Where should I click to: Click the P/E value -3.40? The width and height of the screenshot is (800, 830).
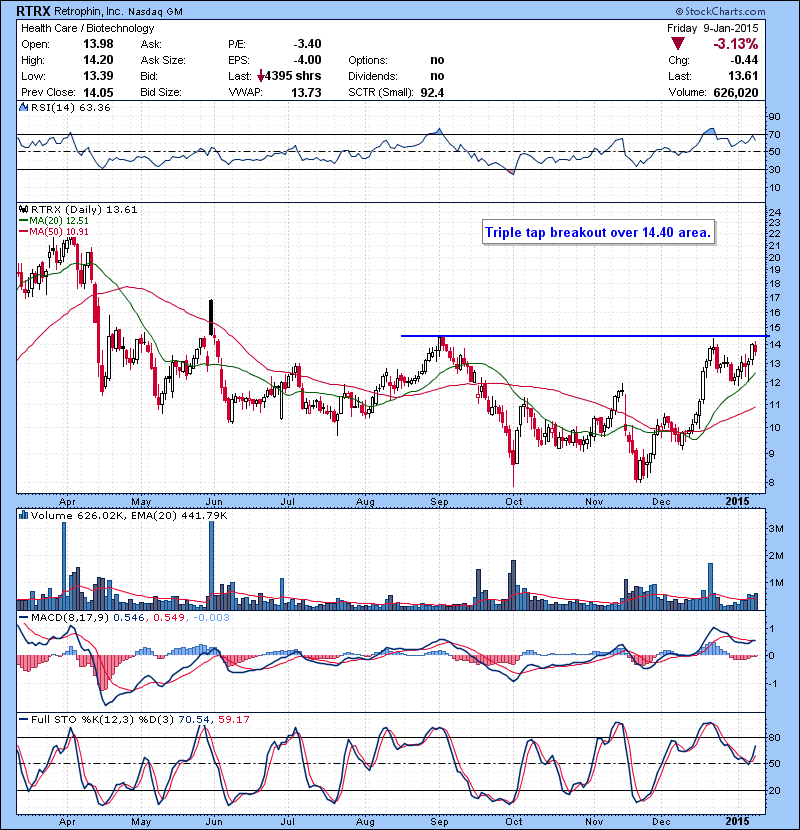pyautogui.click(x=307, y=44)
